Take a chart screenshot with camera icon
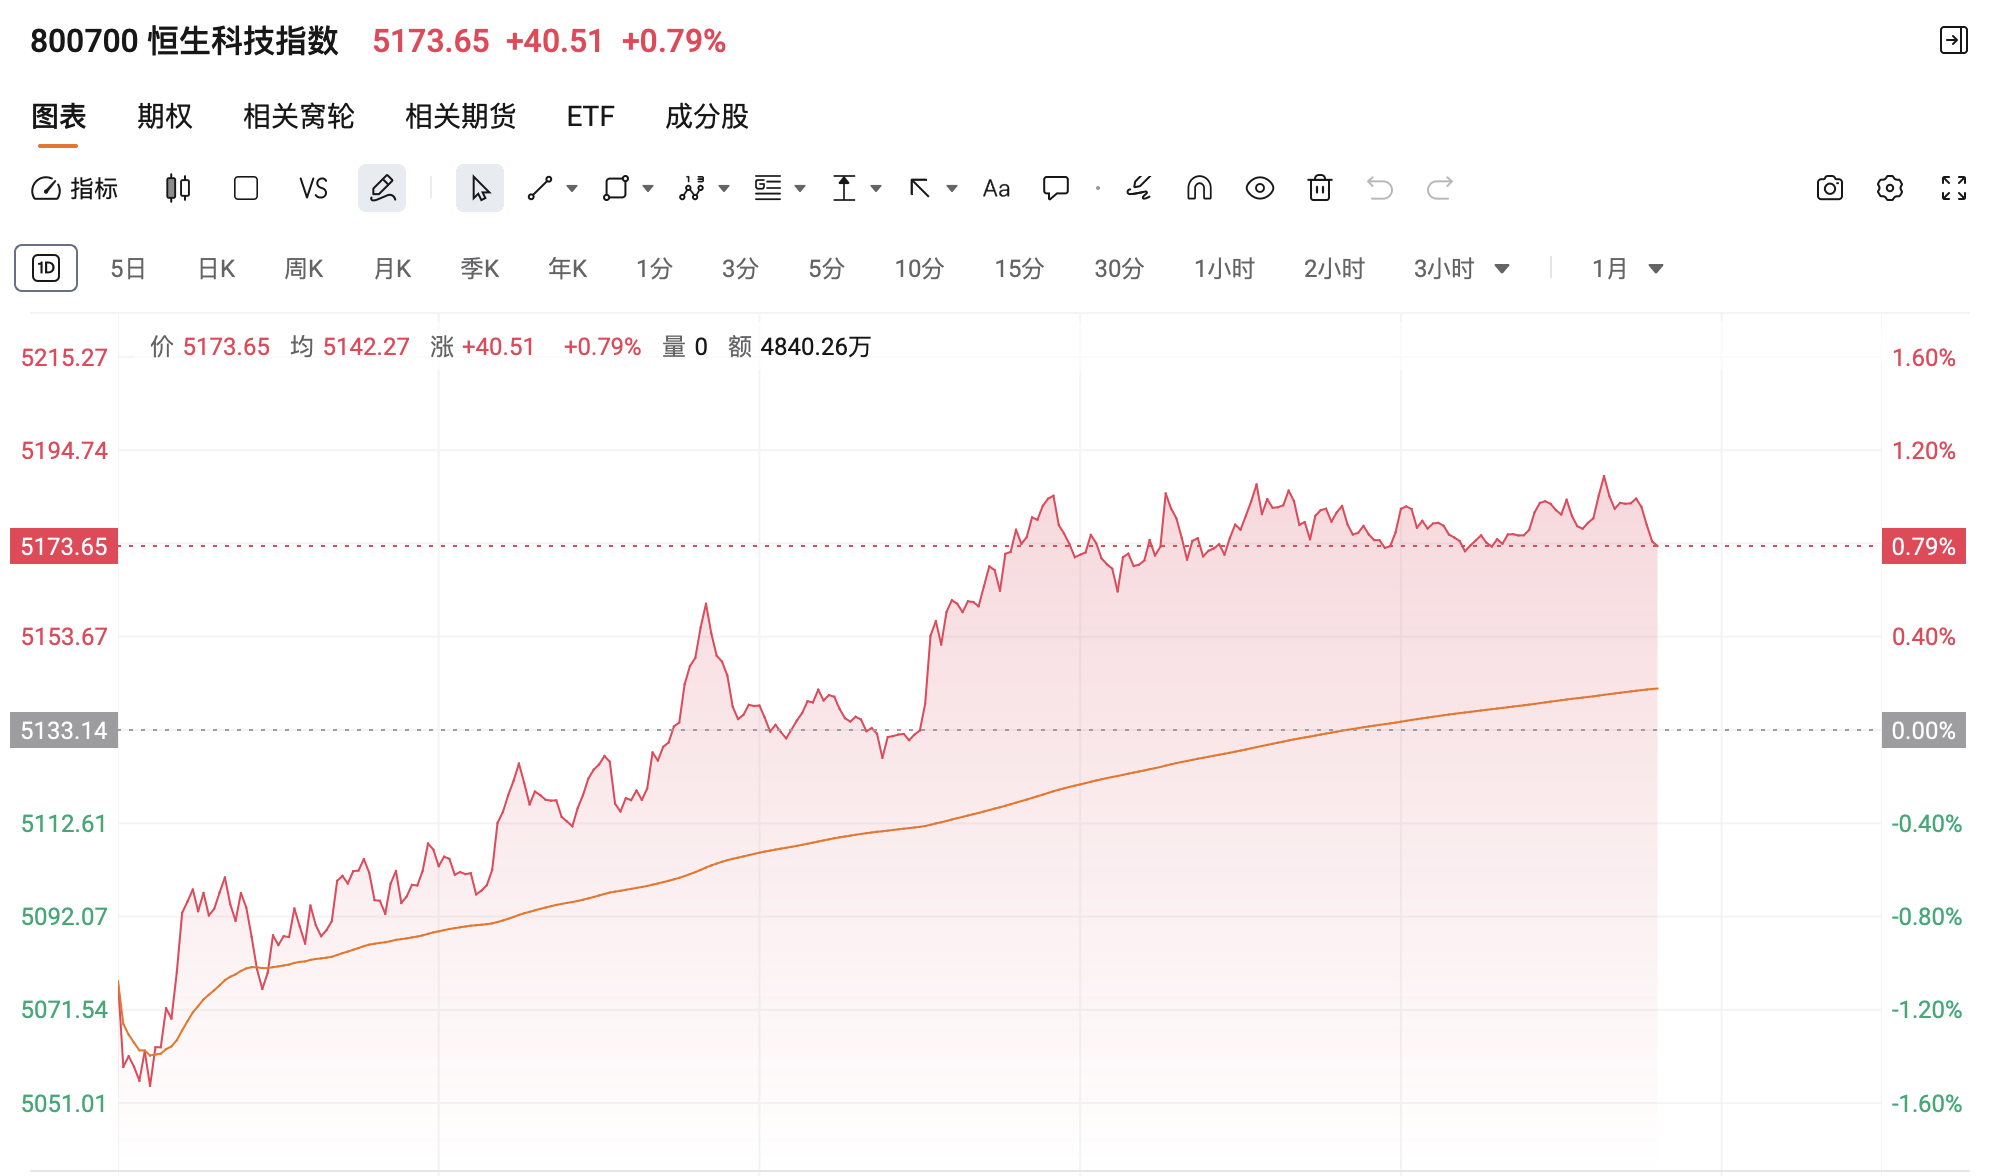Image resolution: width=2000 pixels, height=1176 pixels. point(1829,188)
